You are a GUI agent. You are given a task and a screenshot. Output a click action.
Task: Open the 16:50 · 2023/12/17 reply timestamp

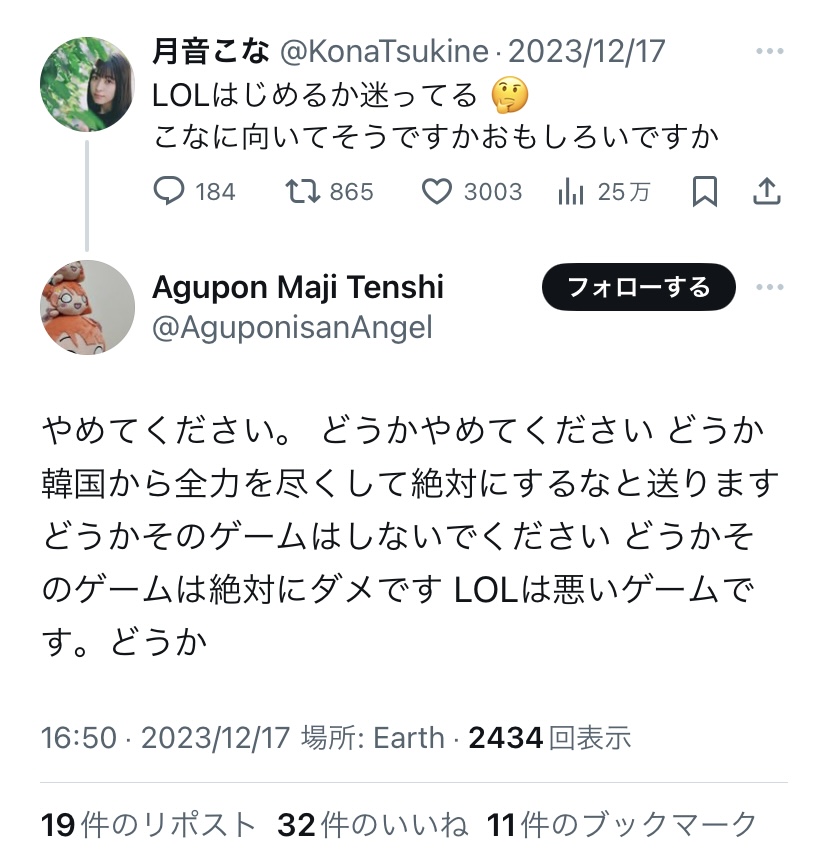(x=165, y=738)
